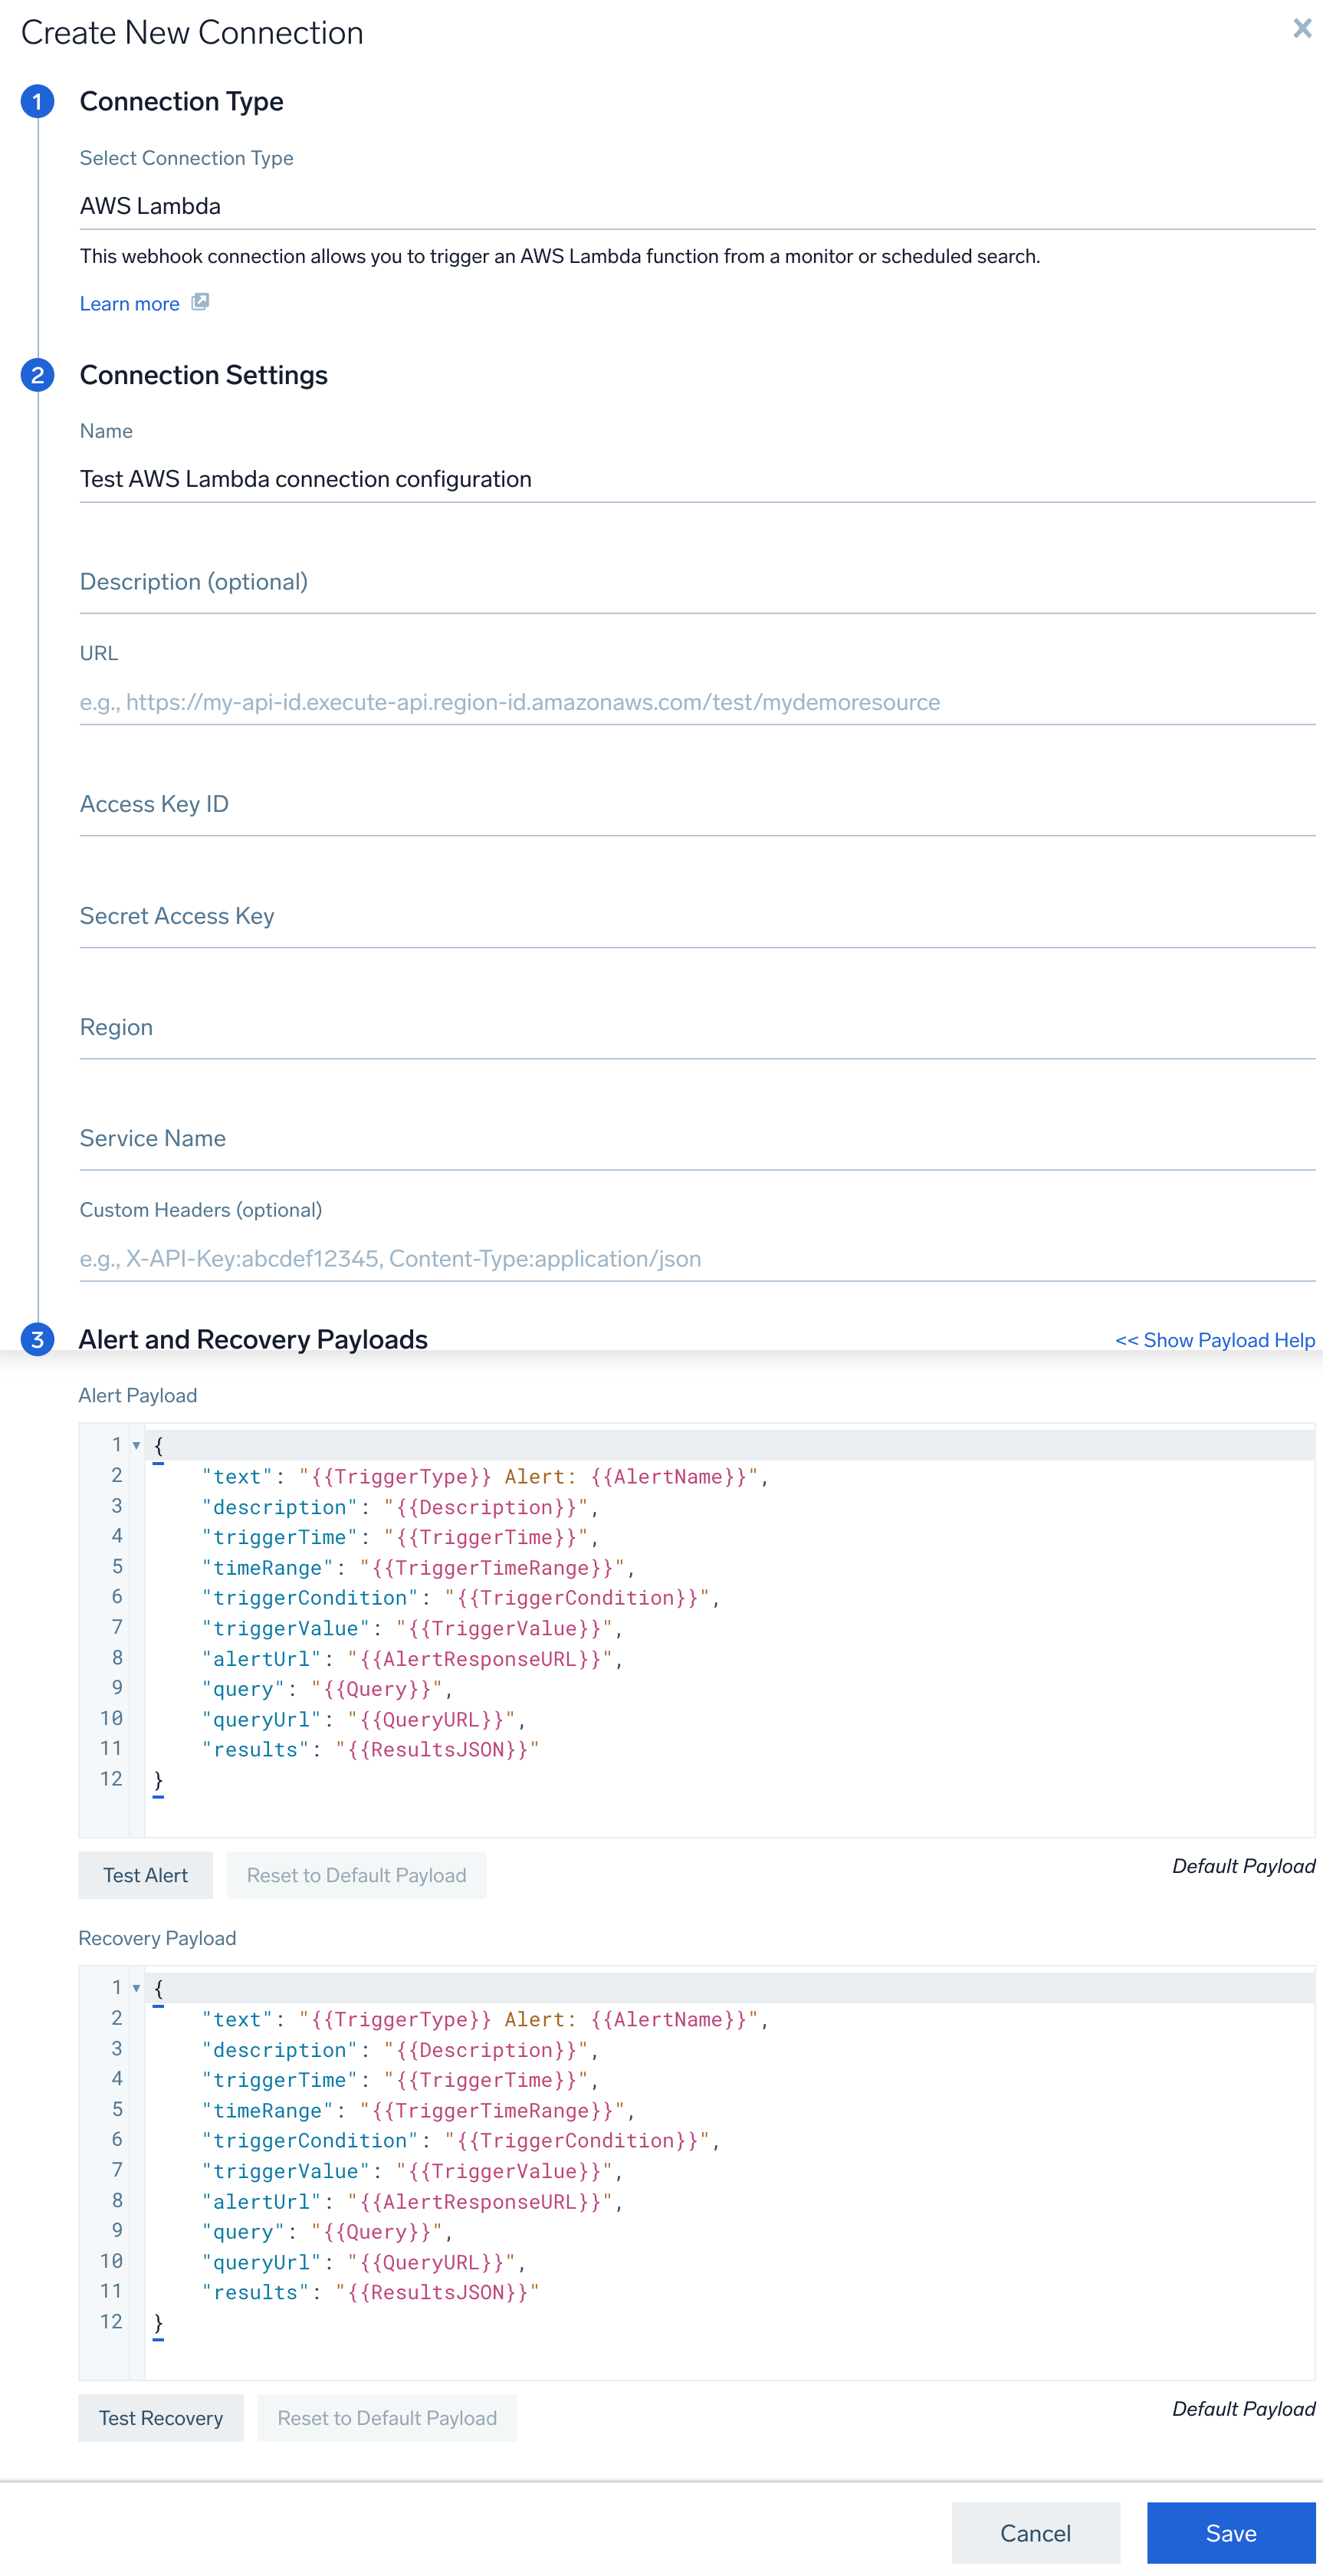Show Payload Help panel

point(1214,1340)
